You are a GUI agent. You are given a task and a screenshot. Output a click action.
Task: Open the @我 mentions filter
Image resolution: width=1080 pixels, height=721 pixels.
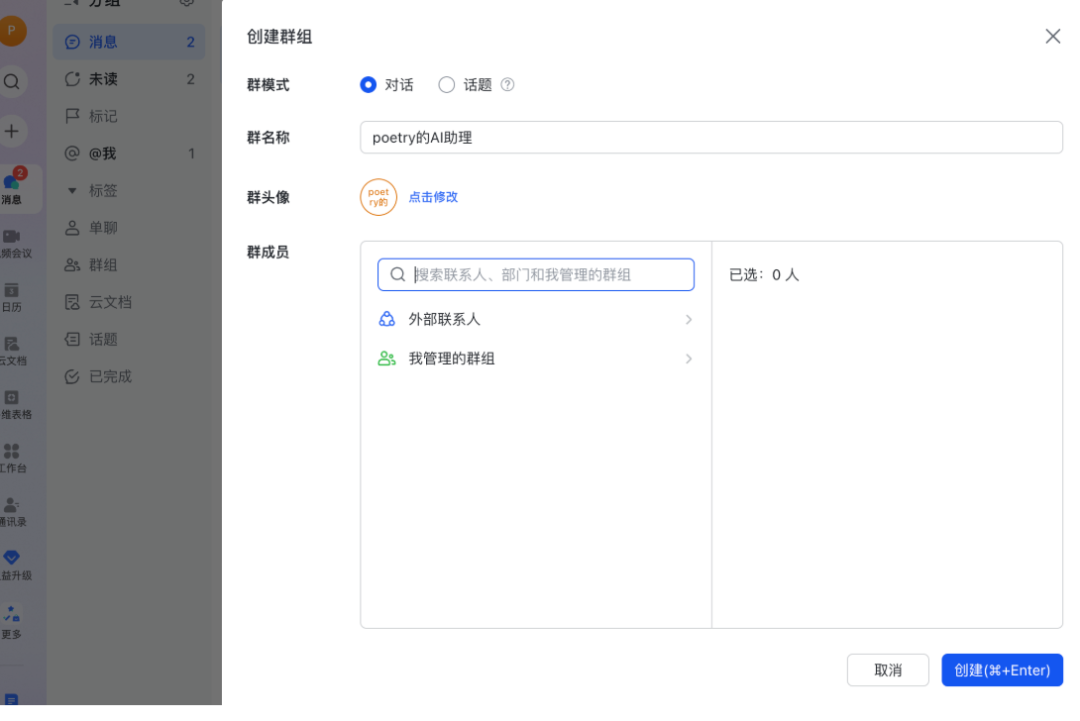tap(129, 154)
